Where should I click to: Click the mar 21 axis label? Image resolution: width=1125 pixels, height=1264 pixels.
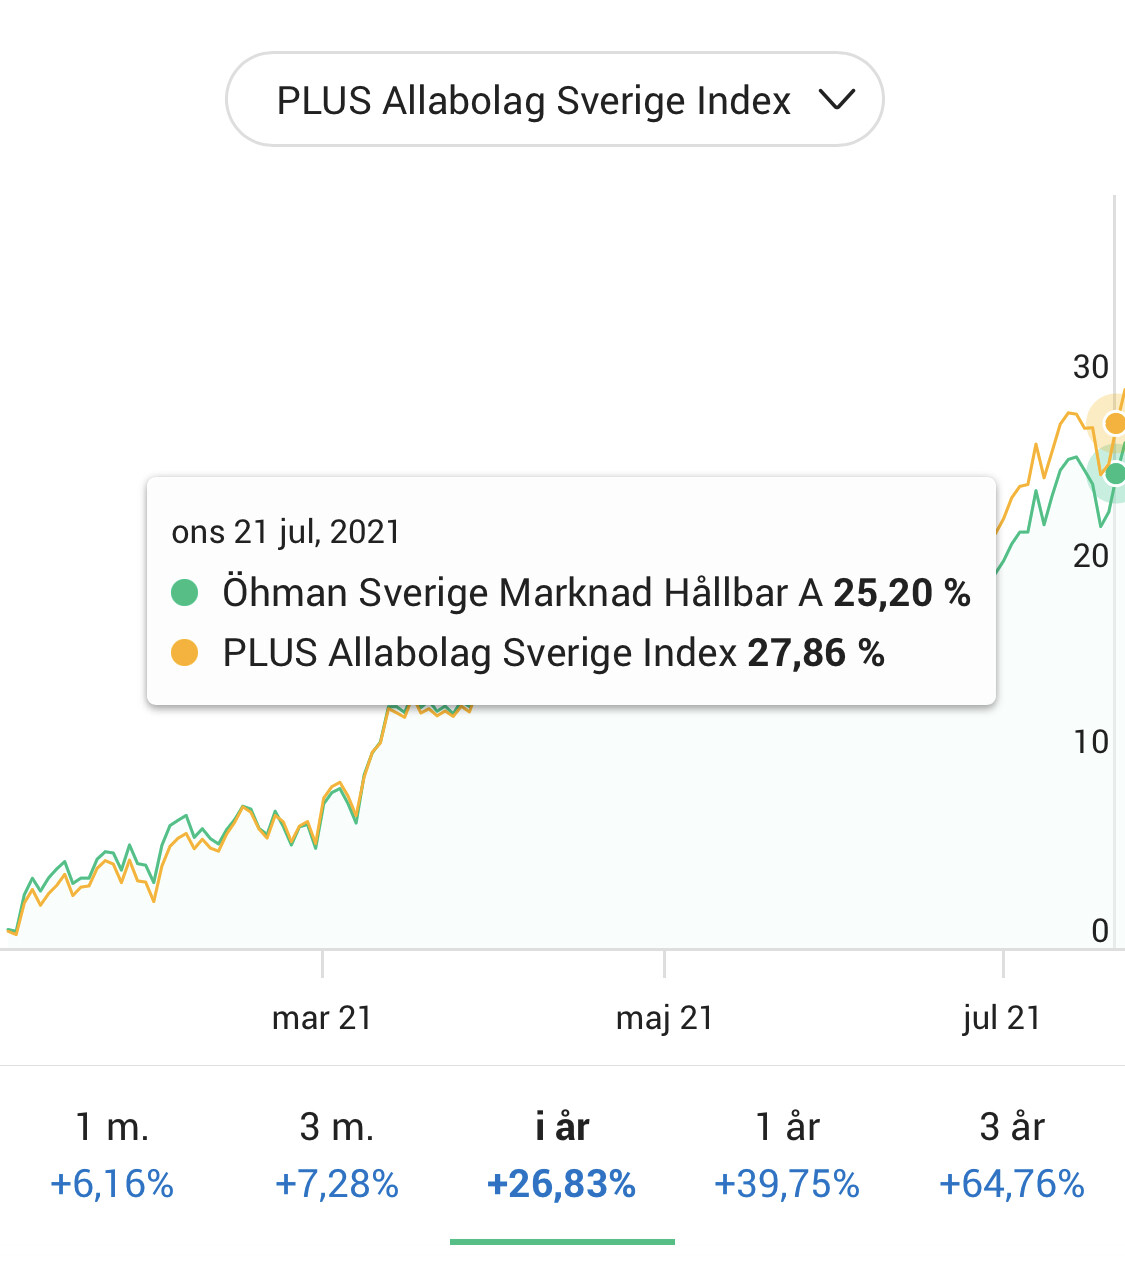click(322, 1018)
